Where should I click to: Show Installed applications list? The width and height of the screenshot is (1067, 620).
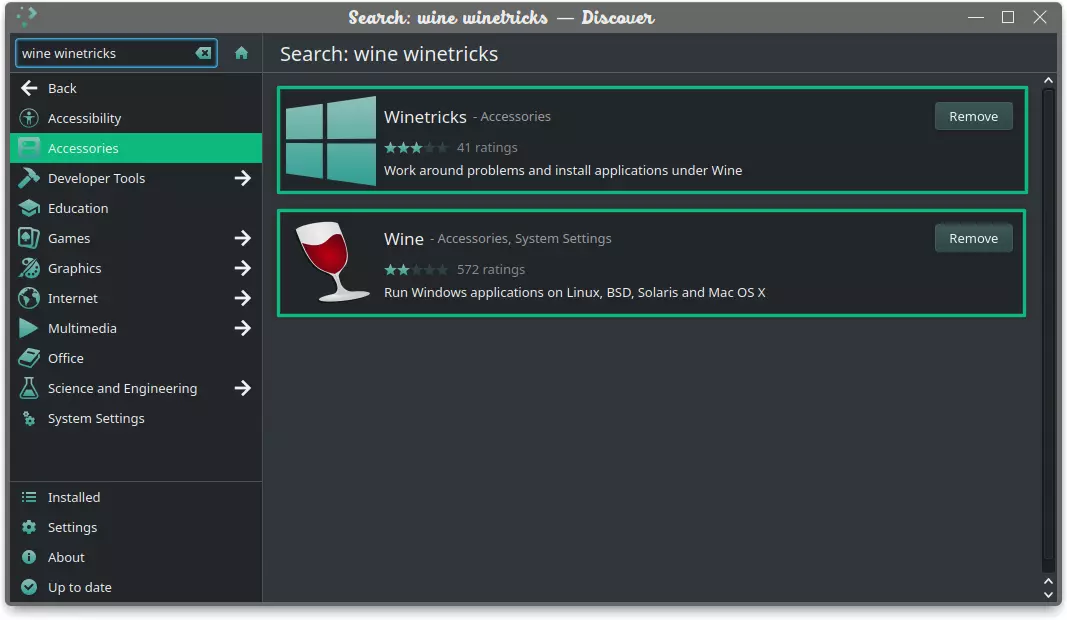click(136, 497)
